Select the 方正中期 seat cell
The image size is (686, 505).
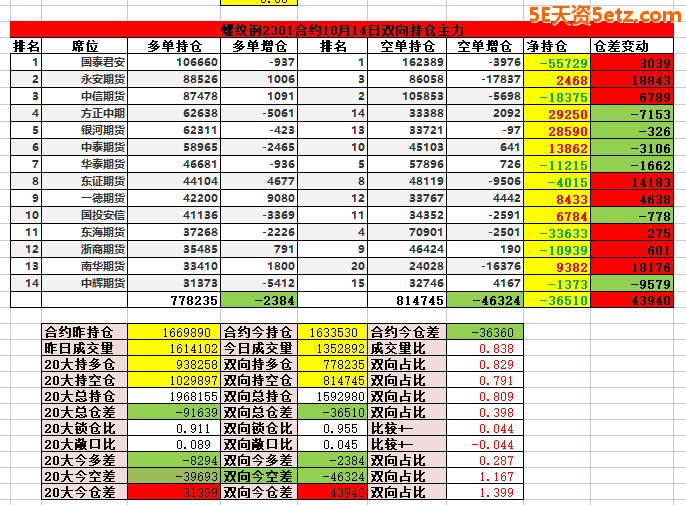(x=84, y=113)
